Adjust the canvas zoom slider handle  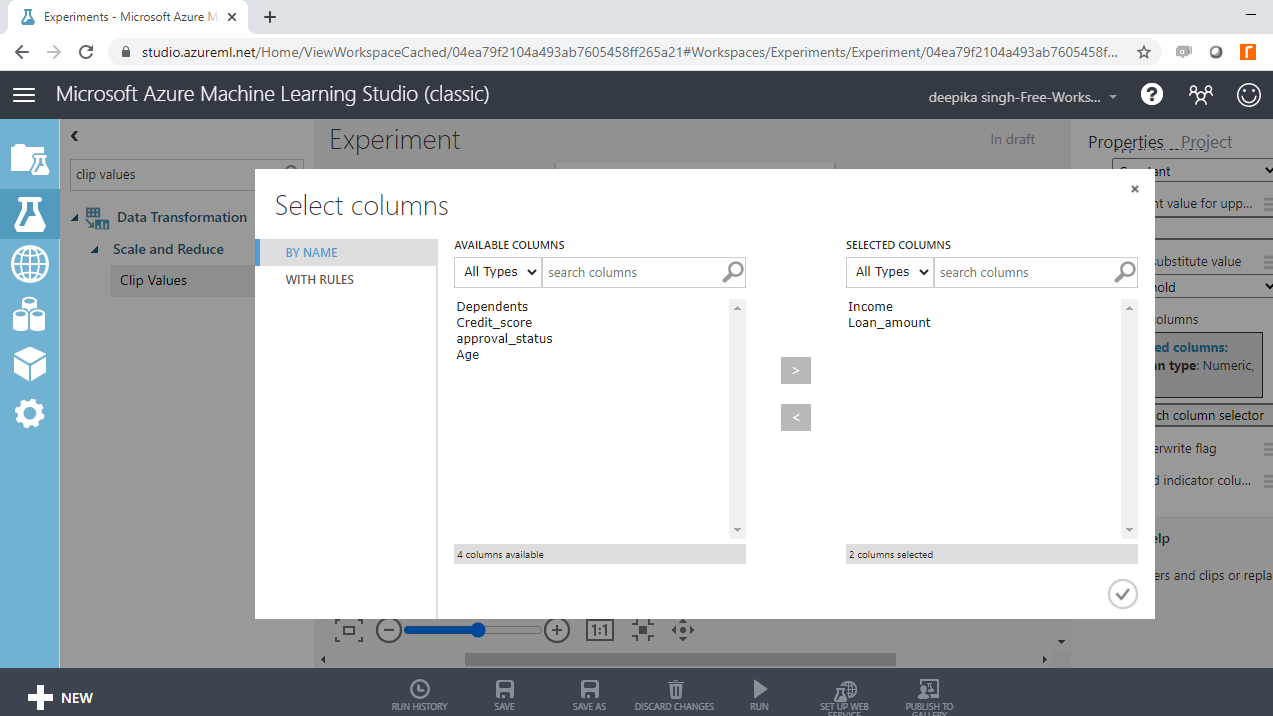478,630
